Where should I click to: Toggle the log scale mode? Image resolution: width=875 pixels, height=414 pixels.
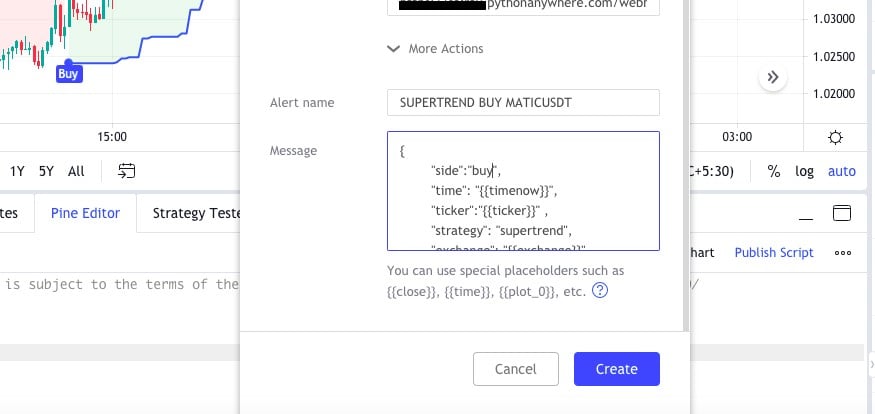804,171
